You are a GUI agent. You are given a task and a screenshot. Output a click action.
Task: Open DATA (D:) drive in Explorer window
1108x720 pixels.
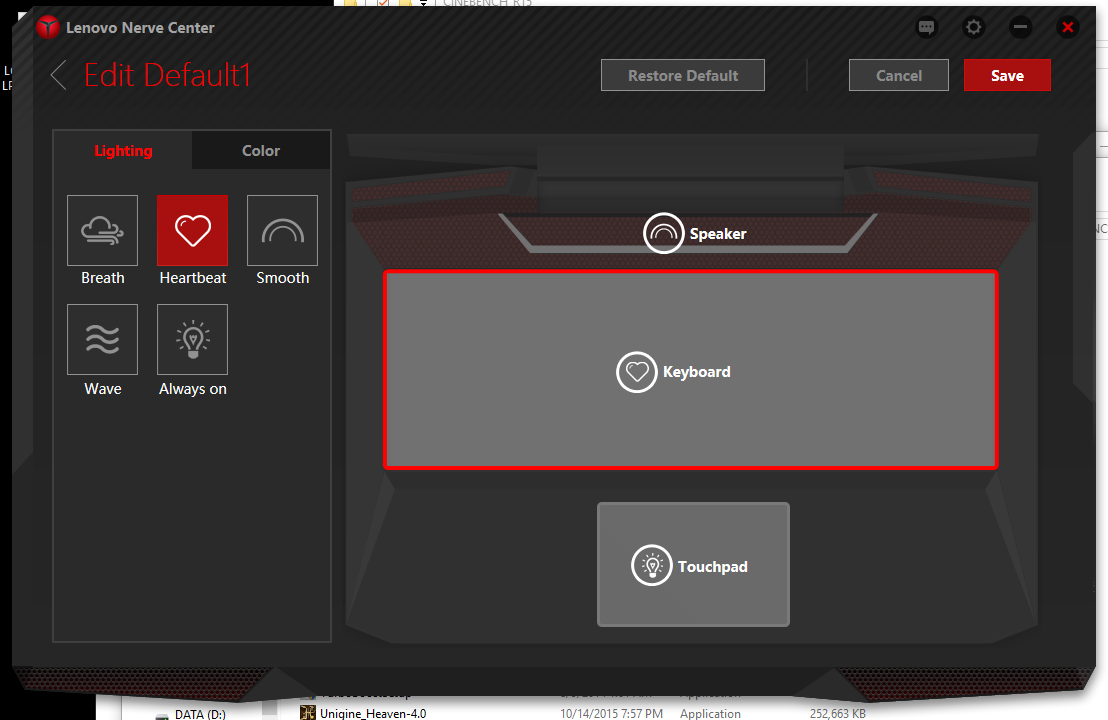click(x=200, y=714)
